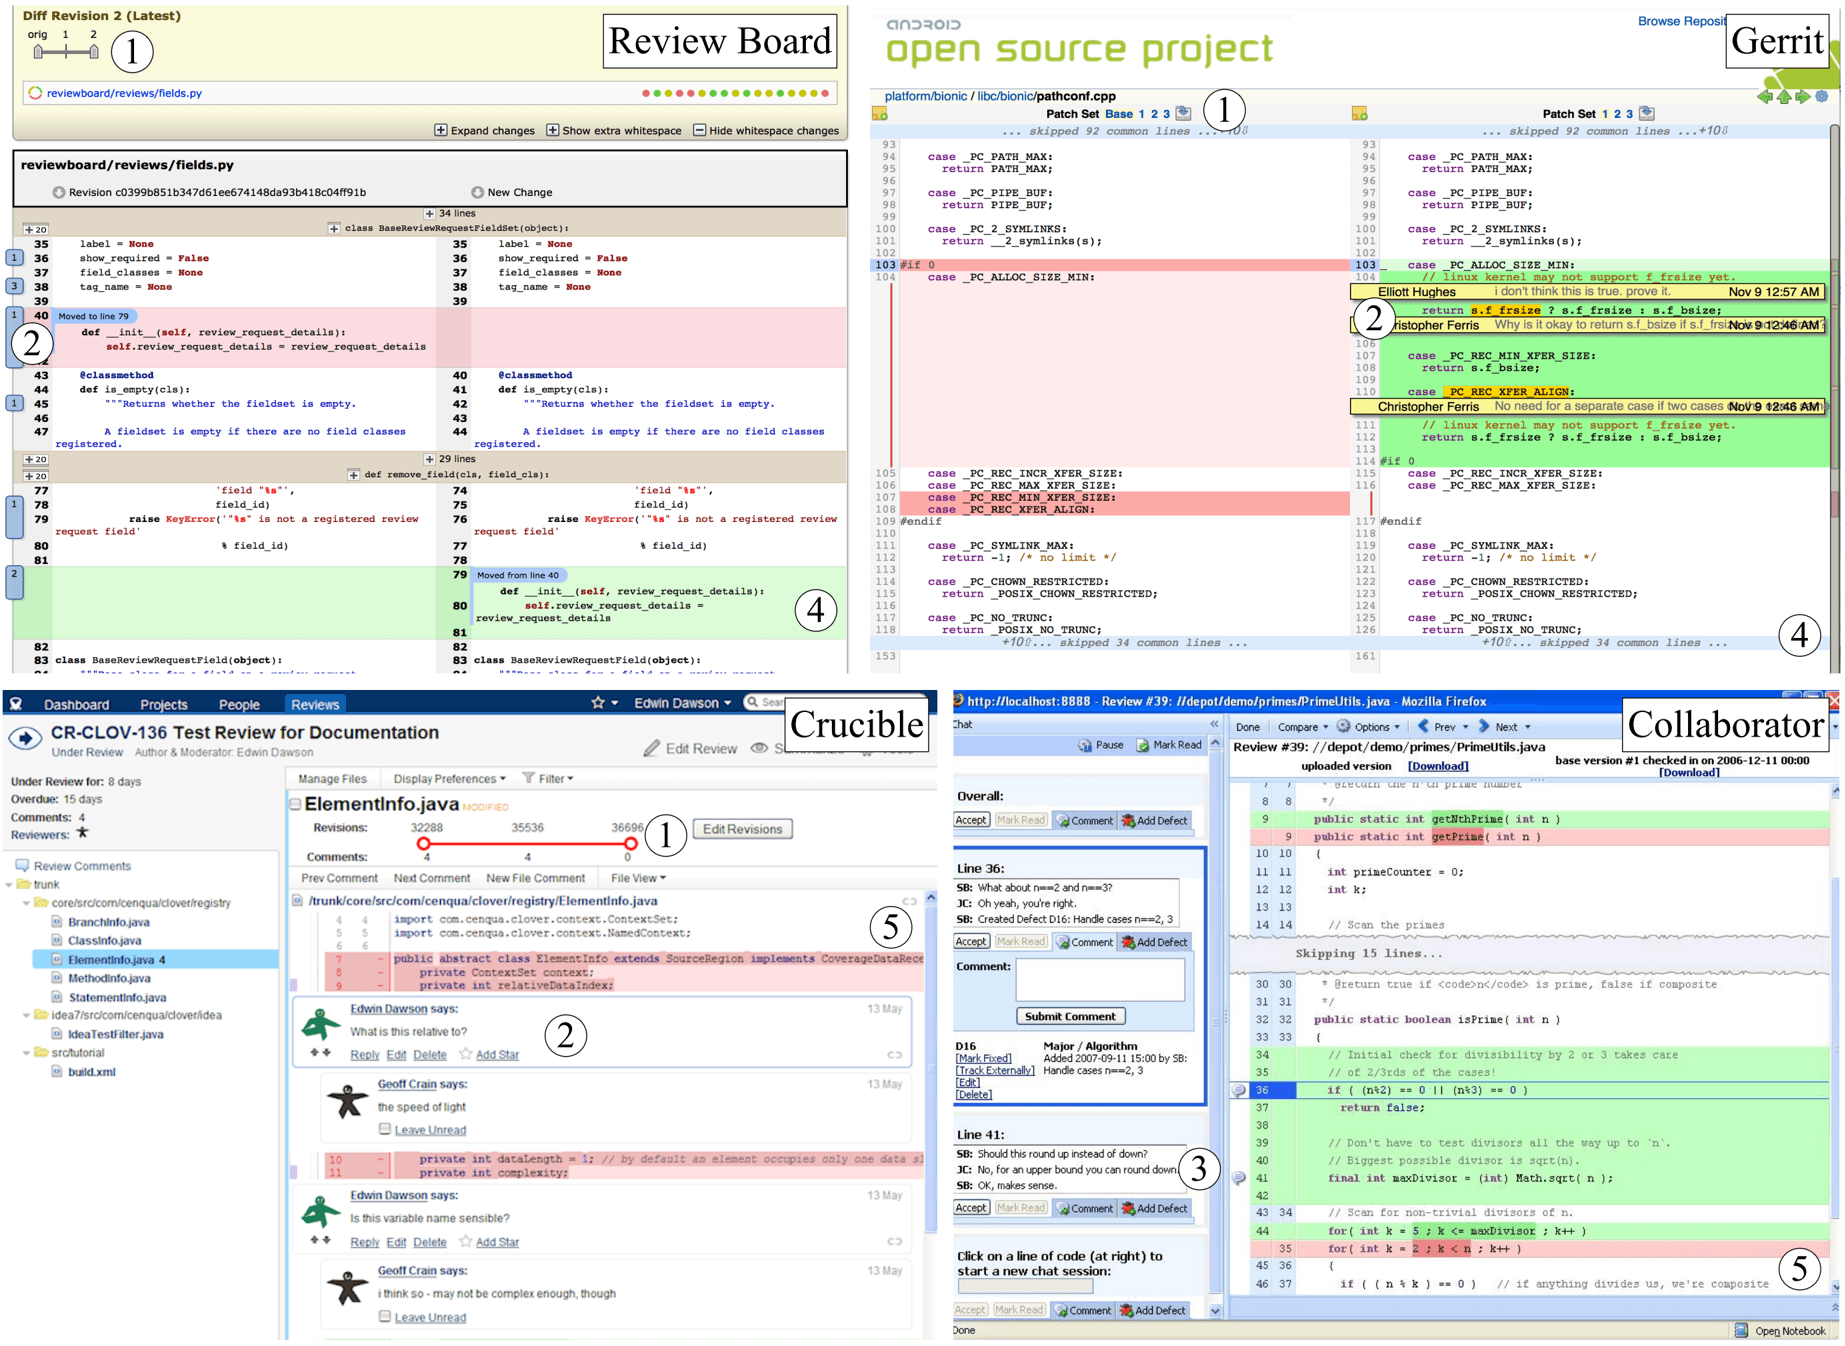Toggle first Leave Unread checkbox under Geoff Crain
The width and height of the screenshot is (1845, 1346).
tap(384, 1129)
